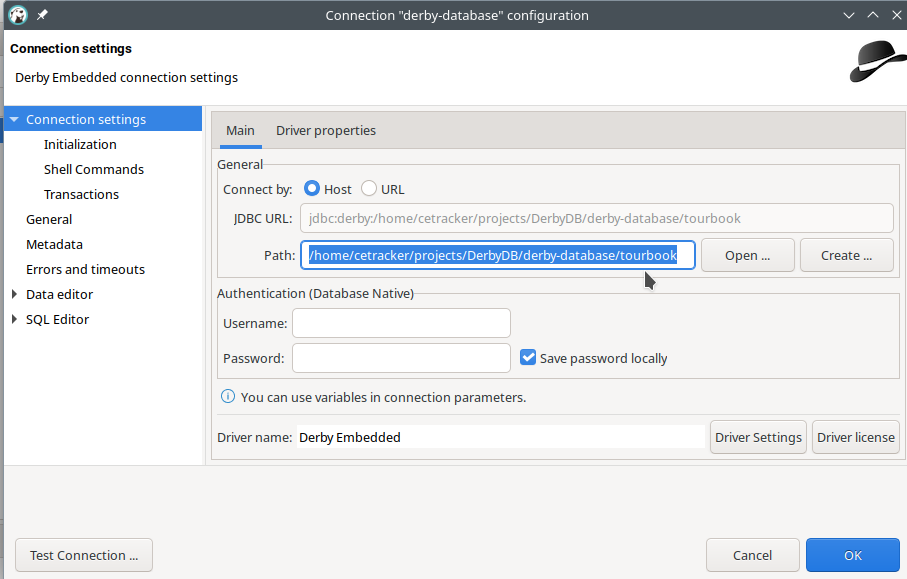Select Metadata in the settings tree
The image size is (907, 579).
54,245
